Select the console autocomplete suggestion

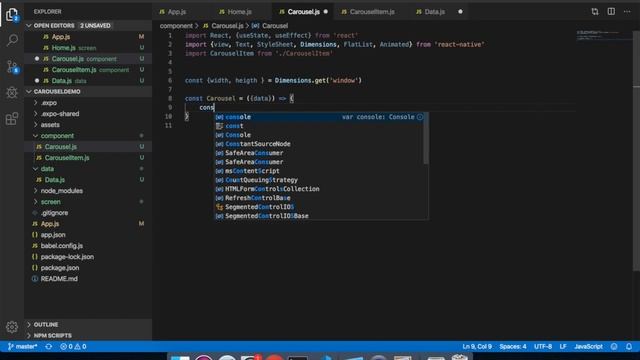tap(319, 117)
